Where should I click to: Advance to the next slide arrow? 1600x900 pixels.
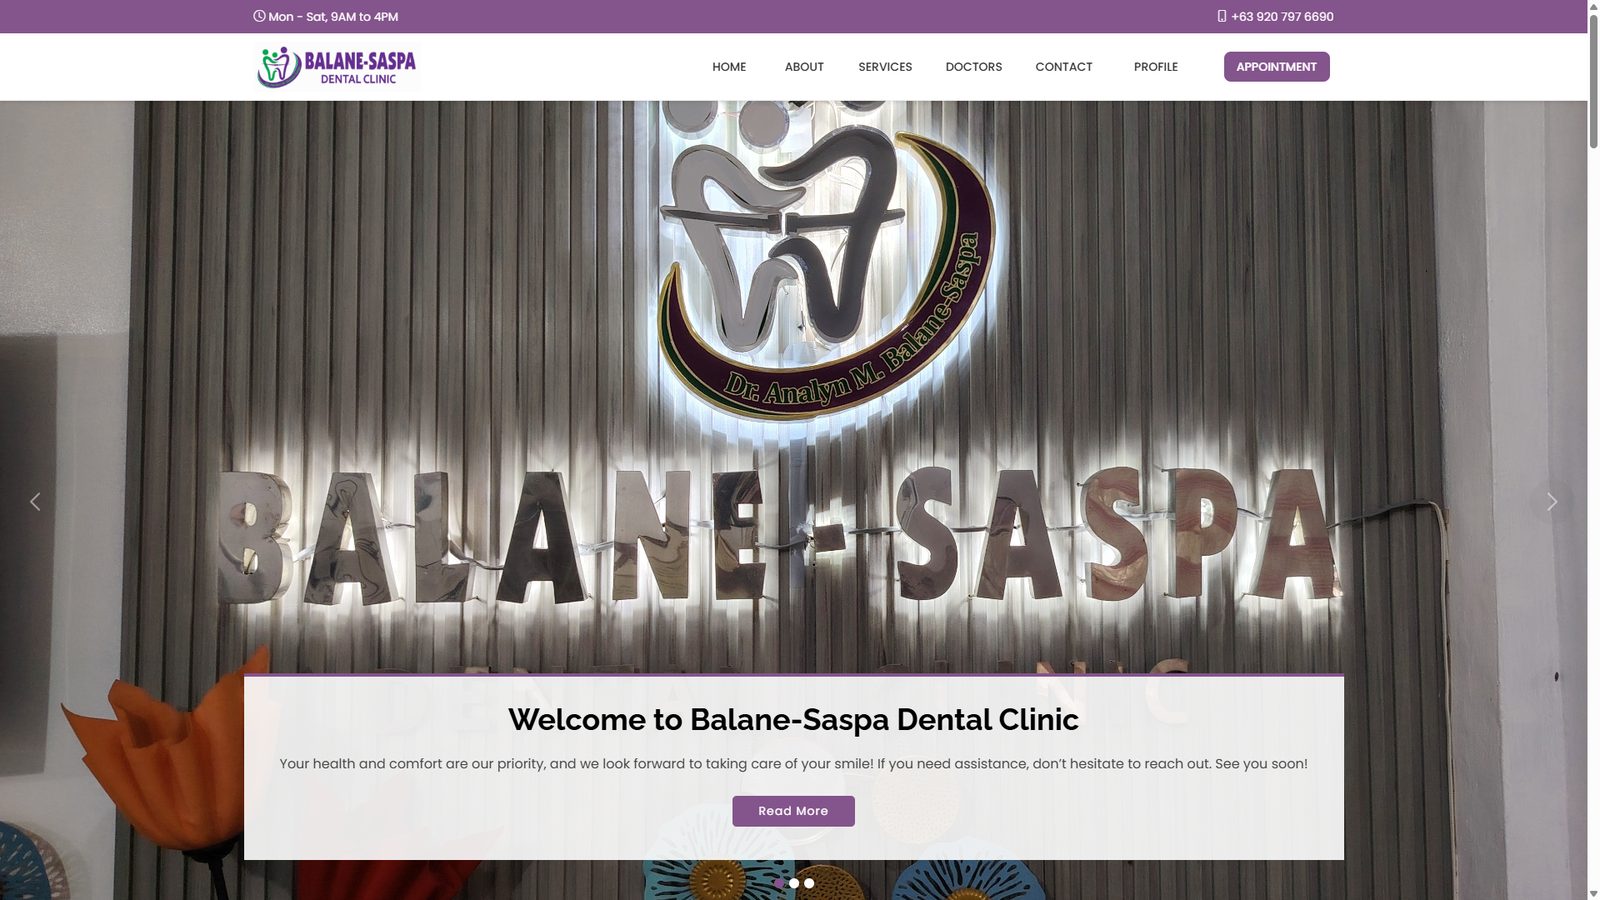(x=1552, y=501)
